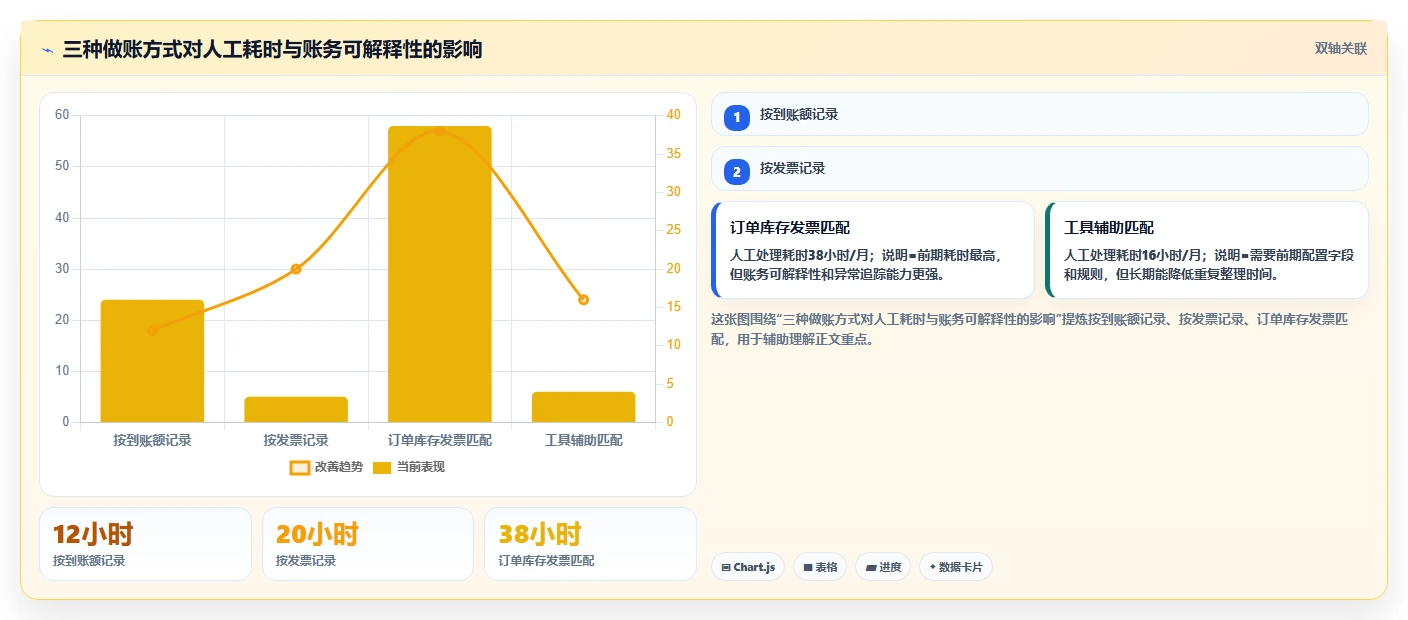Click the line point above 按发票记录

[296, 269]
